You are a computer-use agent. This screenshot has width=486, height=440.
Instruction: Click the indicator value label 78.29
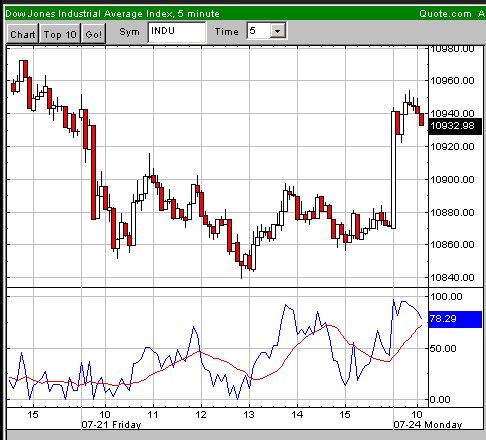coord(455,319)
